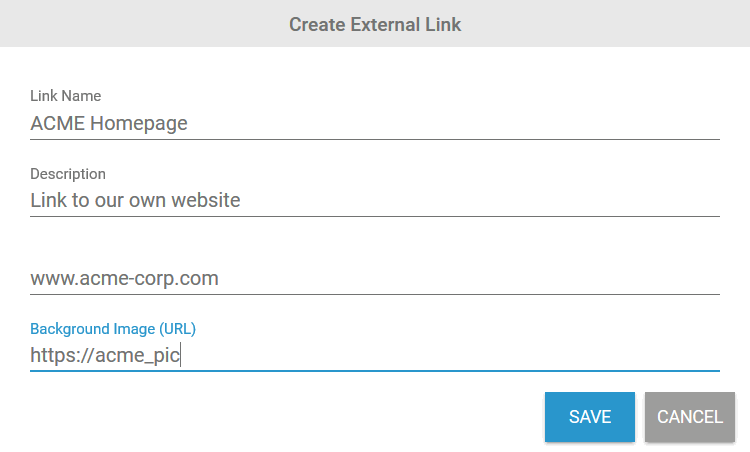The image size is (750, 452).
Task: Place cursor after 'https://acme_pic' text
Action: point(180,356)
